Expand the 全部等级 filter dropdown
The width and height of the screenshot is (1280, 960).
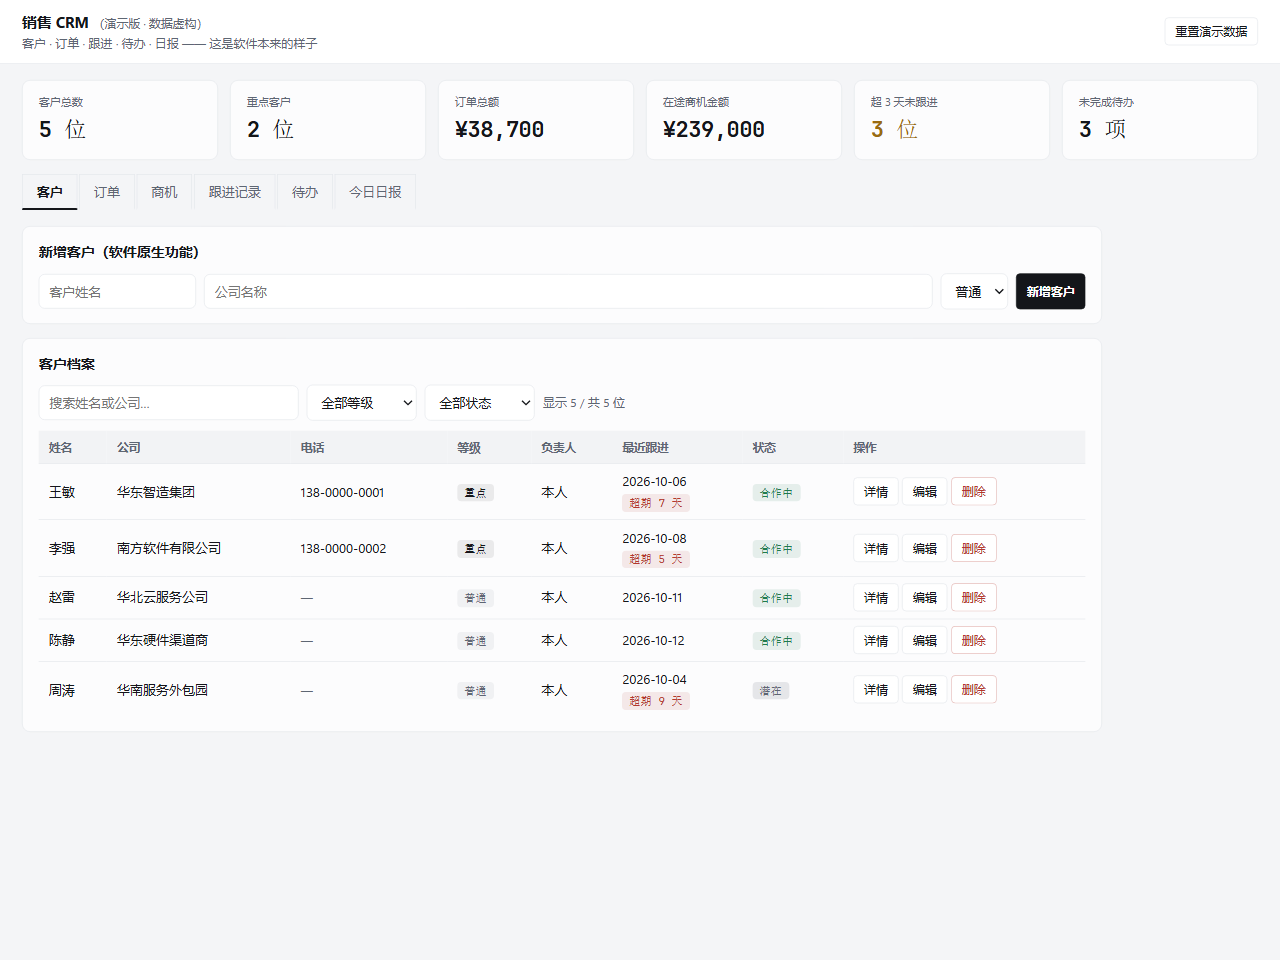(362, 403)
